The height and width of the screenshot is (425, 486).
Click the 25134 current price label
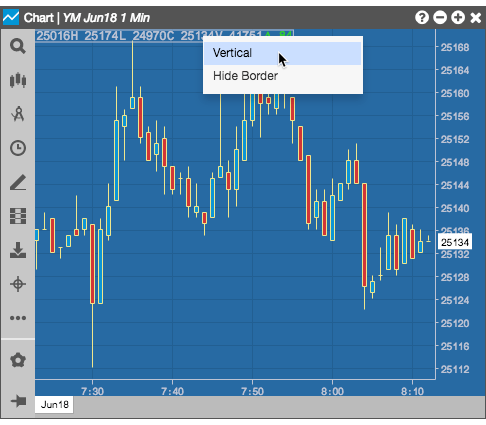[455, 242]
